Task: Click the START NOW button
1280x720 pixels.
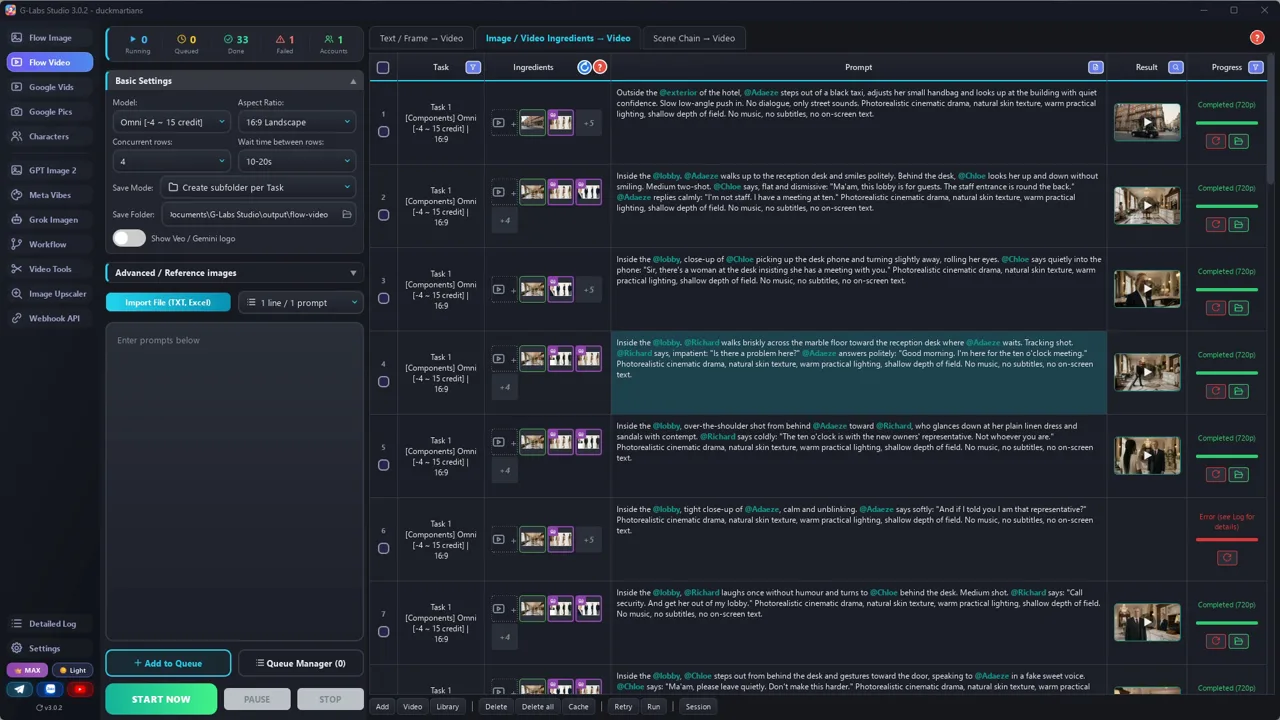Action: 161,699
